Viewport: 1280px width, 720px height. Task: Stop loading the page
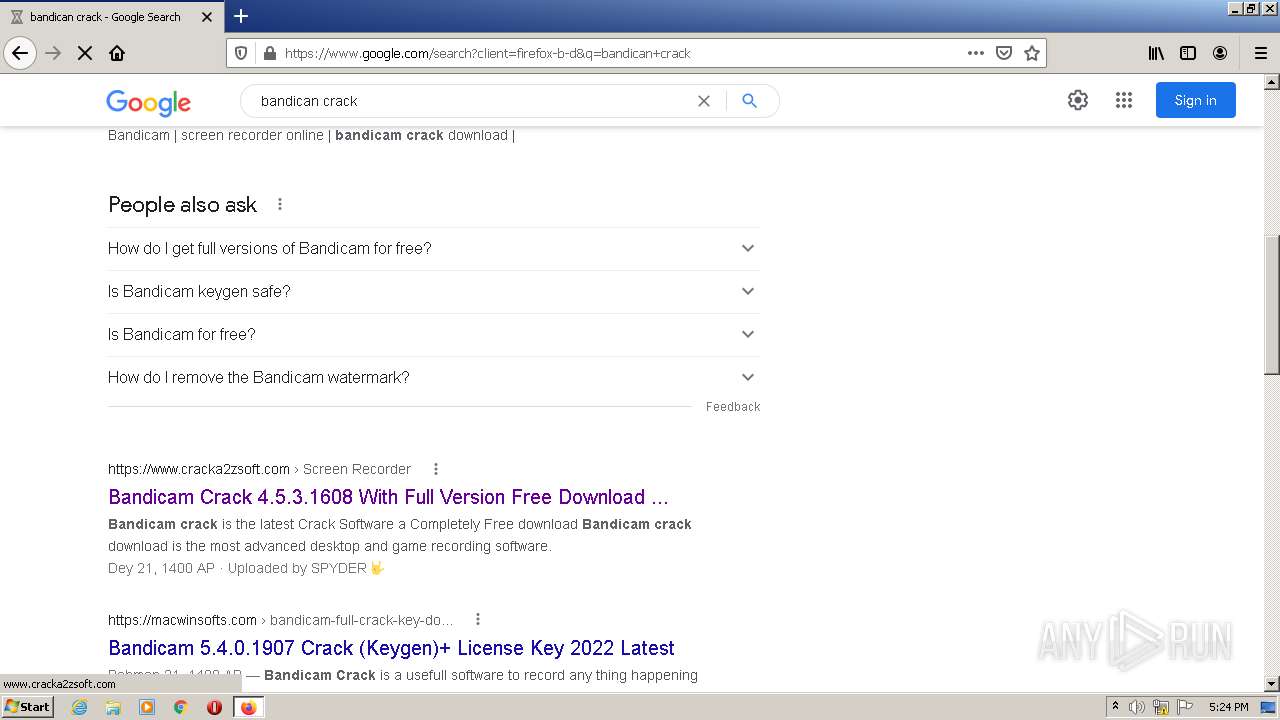pos(85,53)
